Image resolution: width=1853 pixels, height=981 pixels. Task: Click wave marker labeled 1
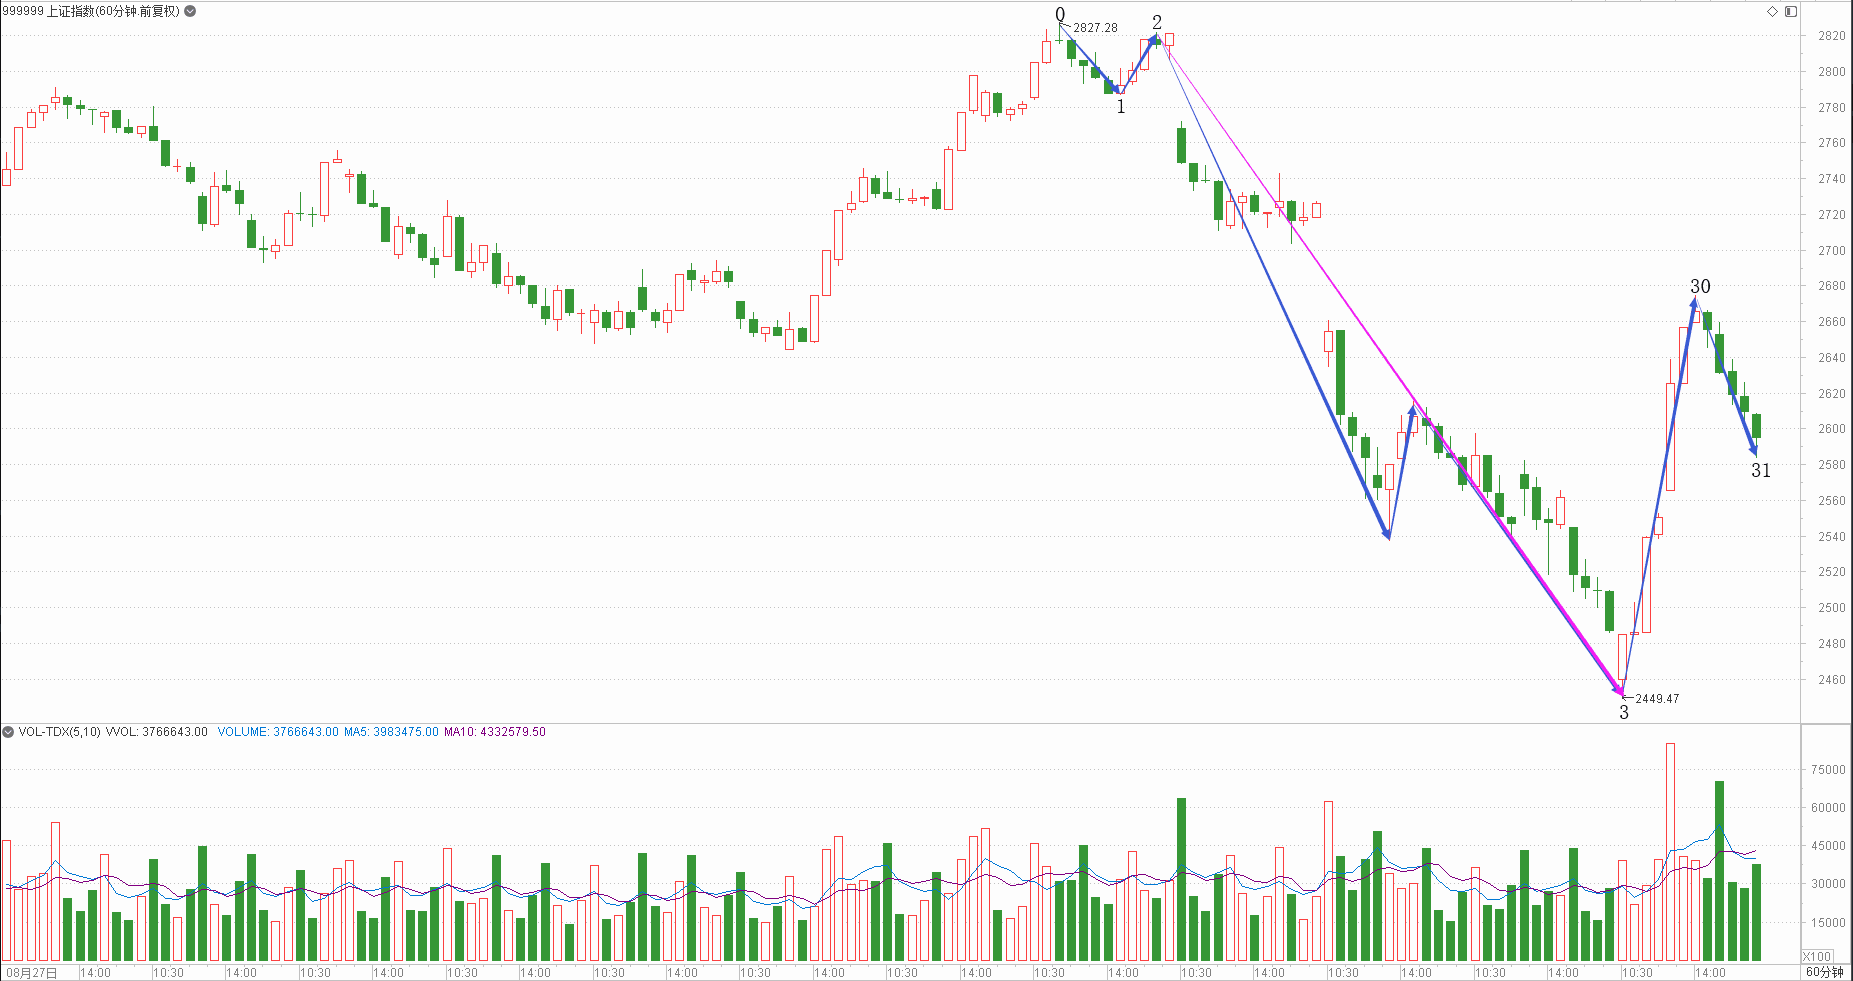[1121, 107]
